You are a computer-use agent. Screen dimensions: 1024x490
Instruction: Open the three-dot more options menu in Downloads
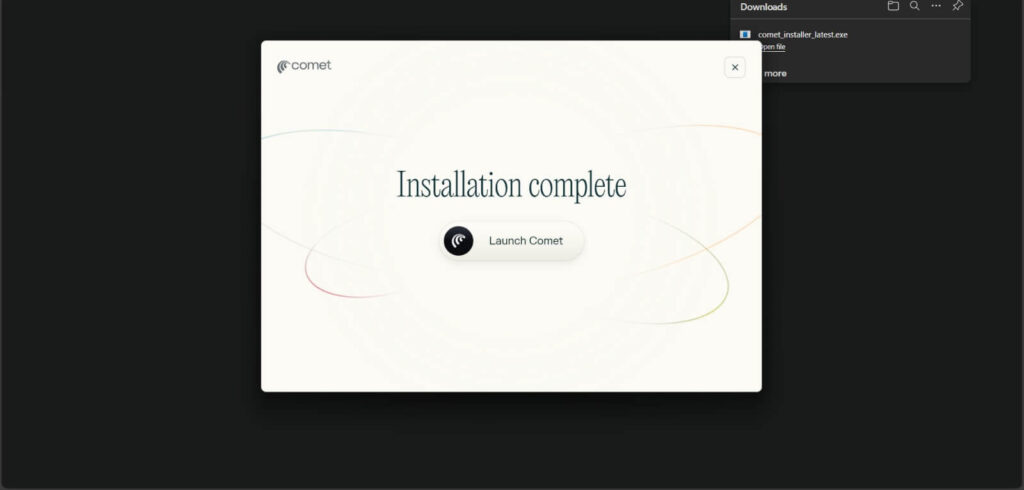936,6
